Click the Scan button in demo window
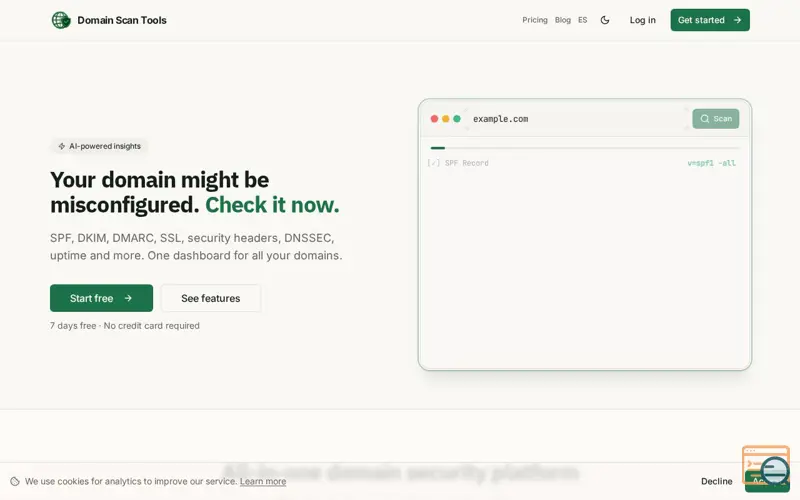The width and height of the screenshot is (800, 500). tap(715, 119)
